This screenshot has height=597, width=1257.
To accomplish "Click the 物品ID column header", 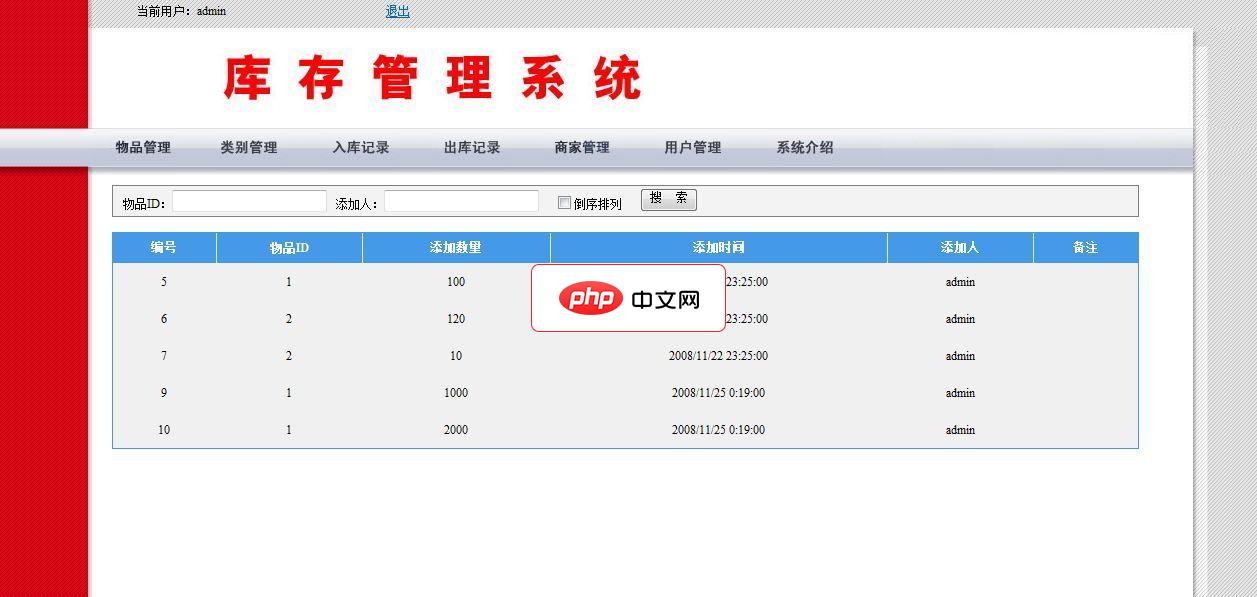I will (x=287, y=247).
